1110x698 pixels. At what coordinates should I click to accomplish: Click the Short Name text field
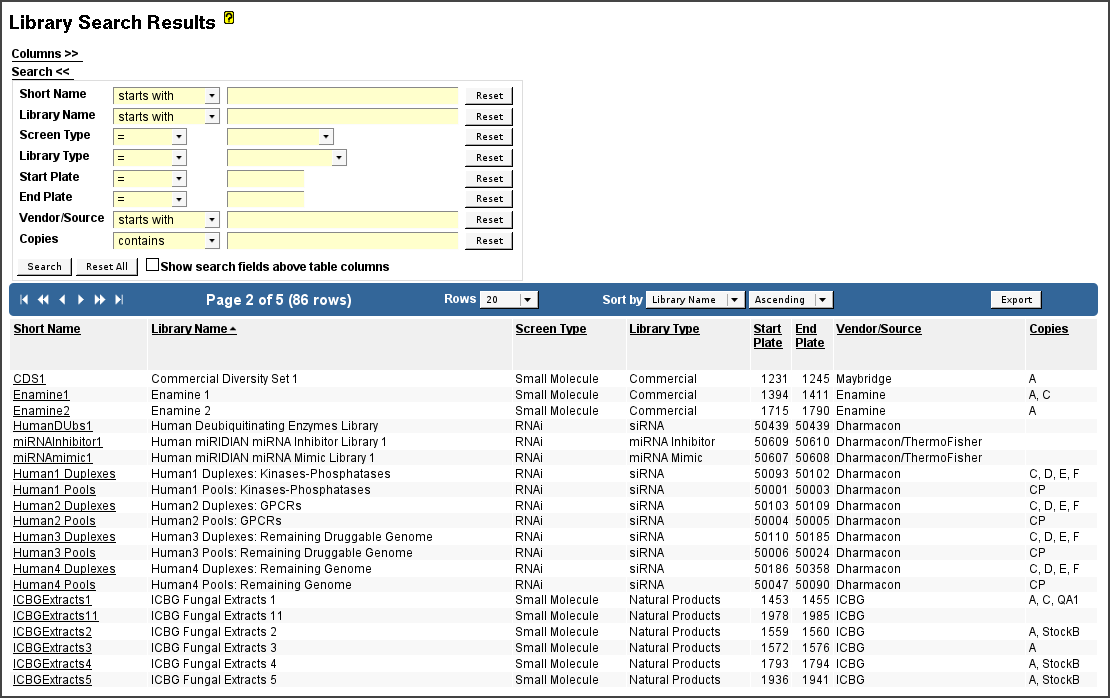pyautogui.click(x=343, y=96)
